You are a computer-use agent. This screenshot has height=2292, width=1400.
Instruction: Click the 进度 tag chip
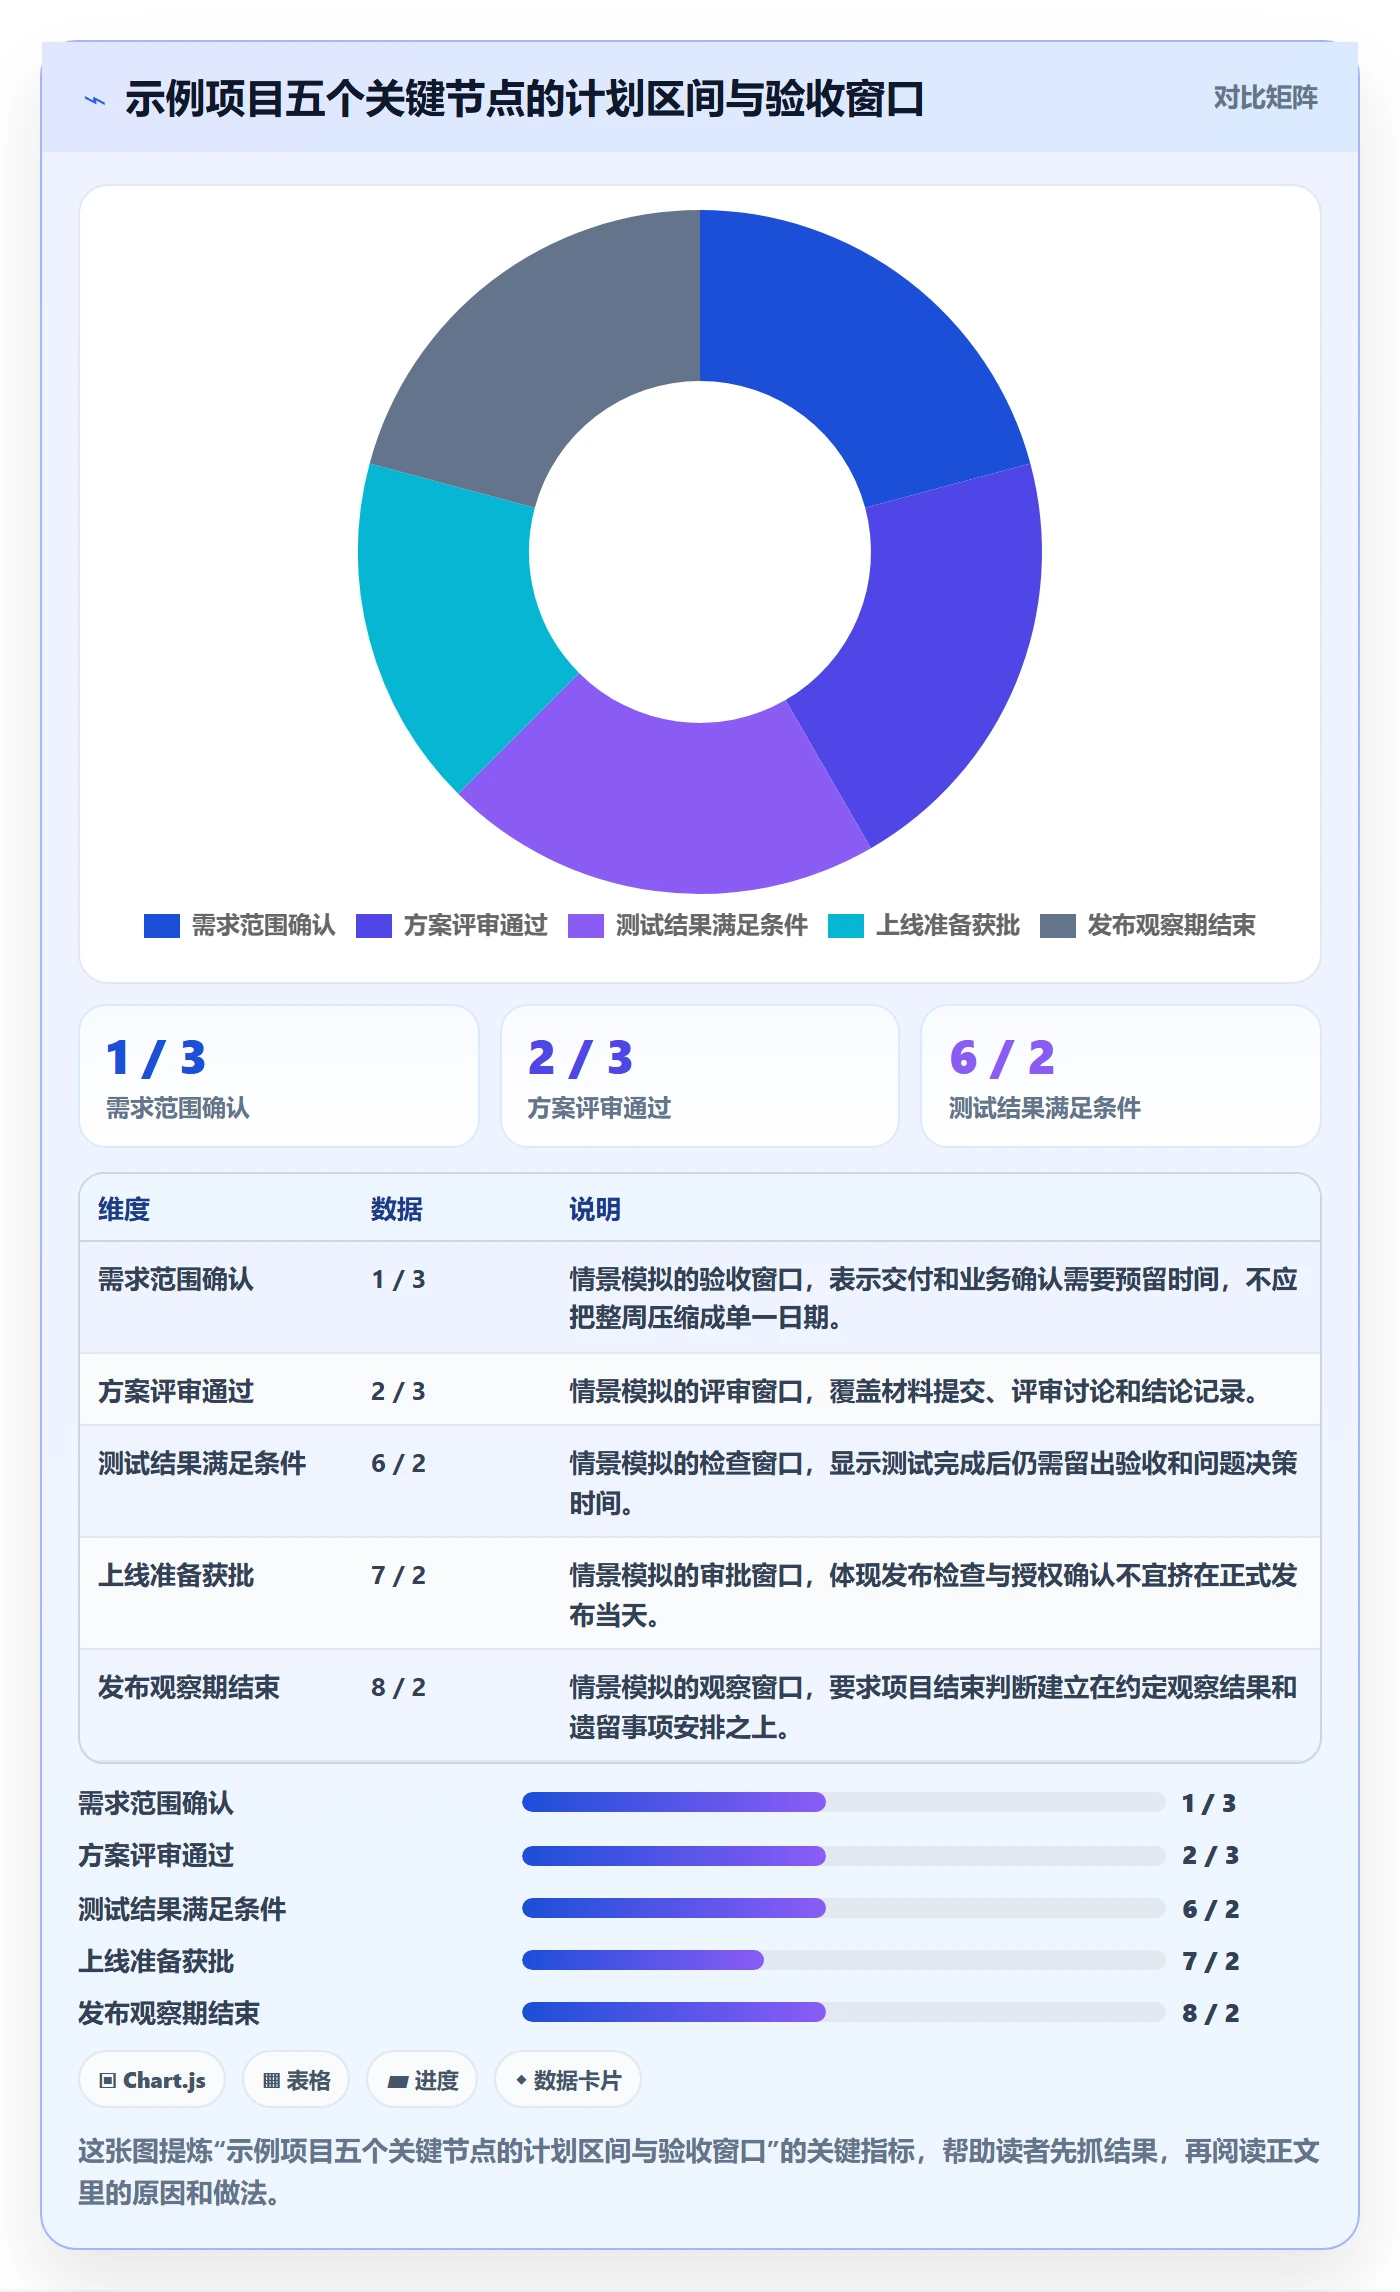point(422,2080)
